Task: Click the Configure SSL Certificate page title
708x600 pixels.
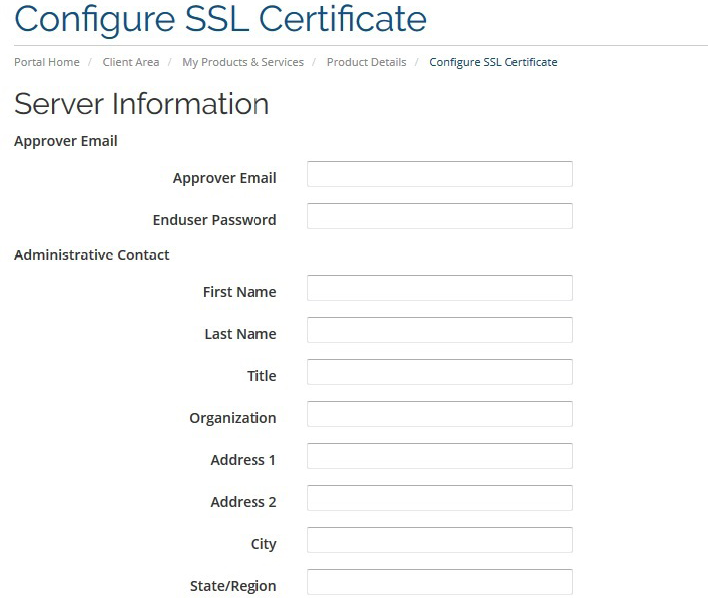Action: click(220, 20)
